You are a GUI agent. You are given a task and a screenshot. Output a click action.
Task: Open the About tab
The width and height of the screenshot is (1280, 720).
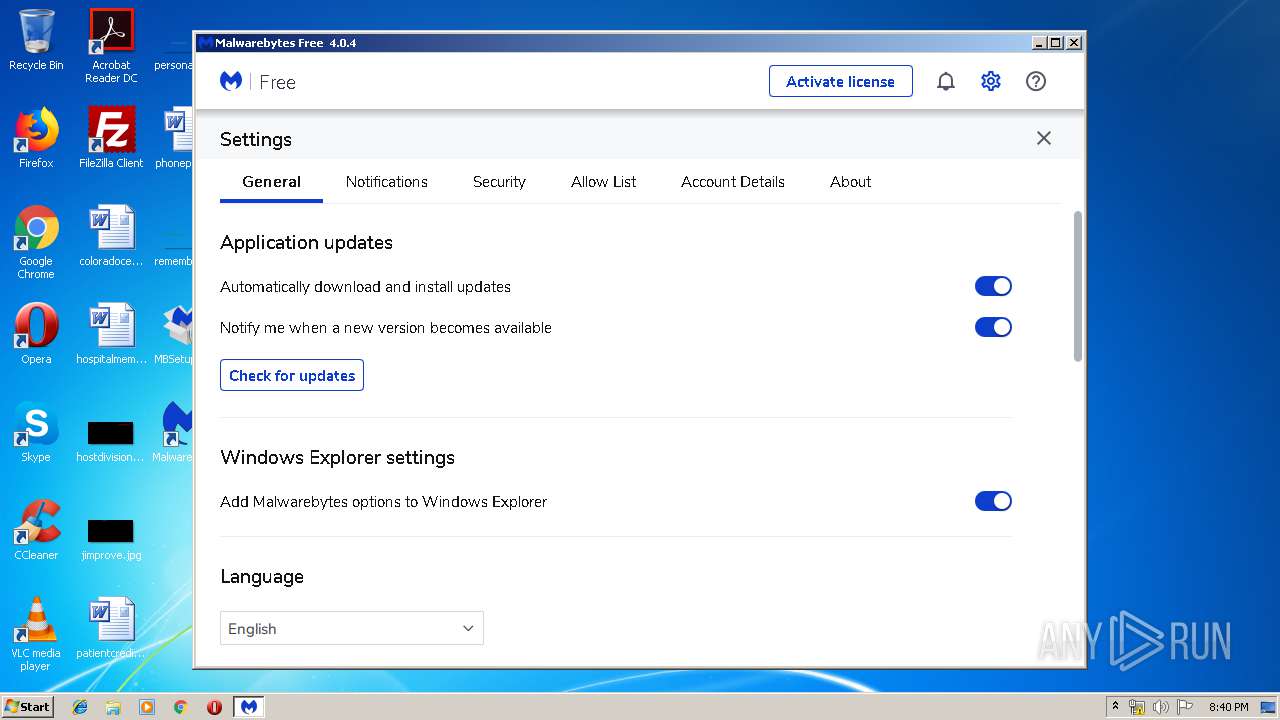[x=851, y=182]
